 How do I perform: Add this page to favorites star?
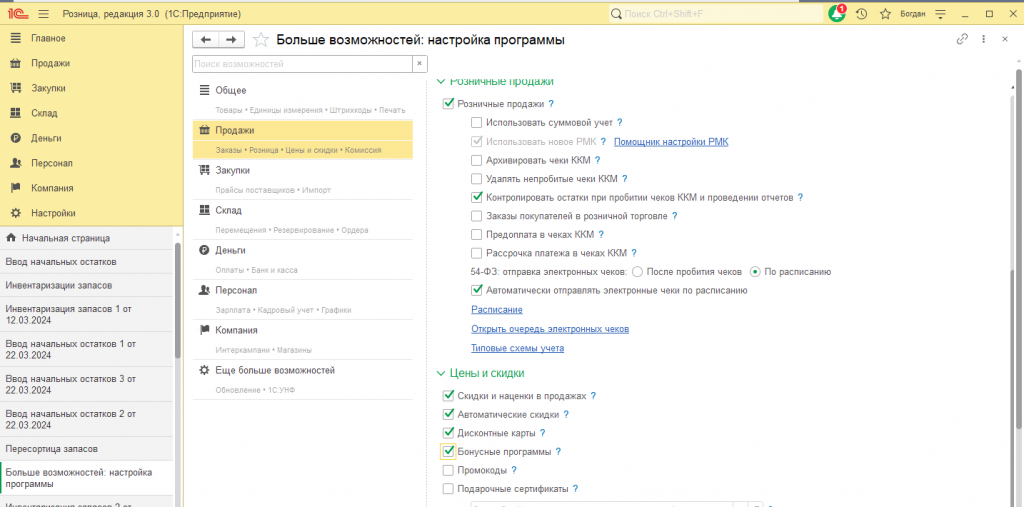[x=261, y=40]
